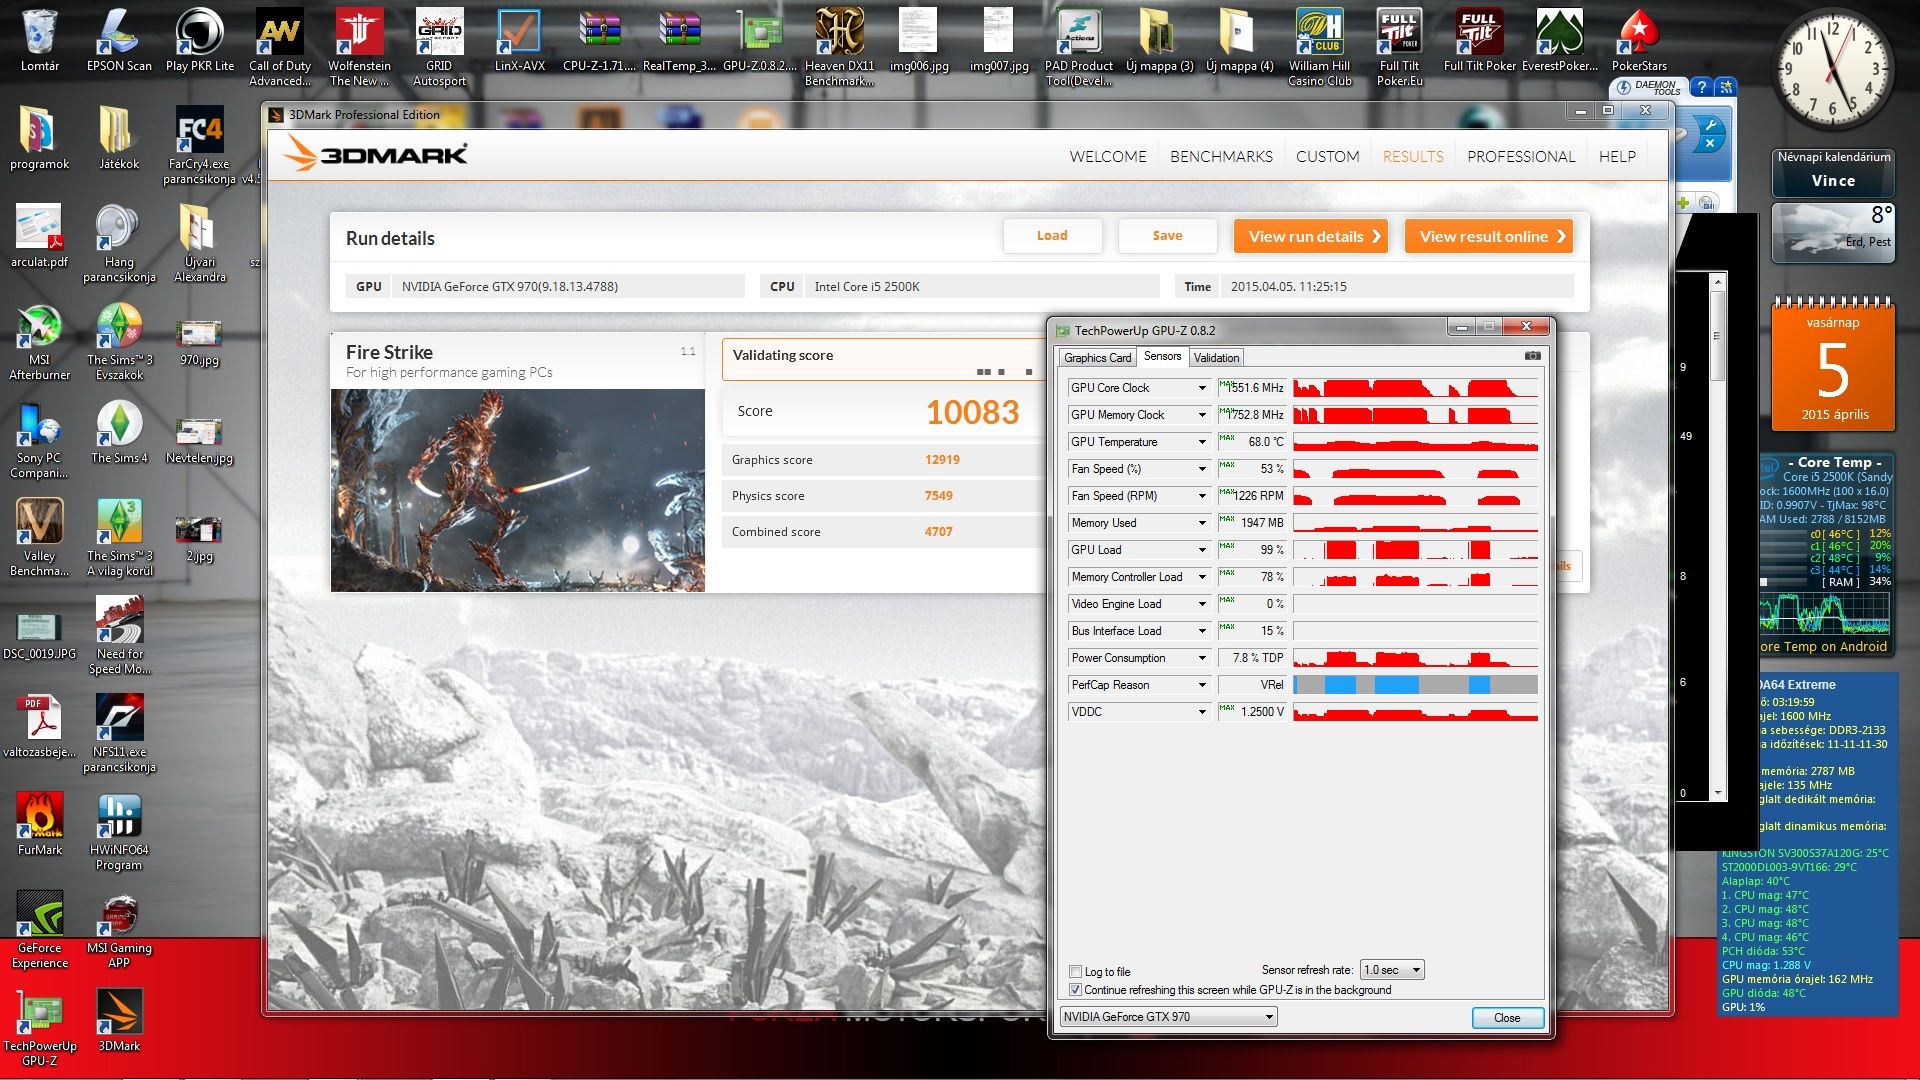
Task: Click the GPU-Z screenshot camera icon
Action: pyautogui.click(x=1532, y=356)
